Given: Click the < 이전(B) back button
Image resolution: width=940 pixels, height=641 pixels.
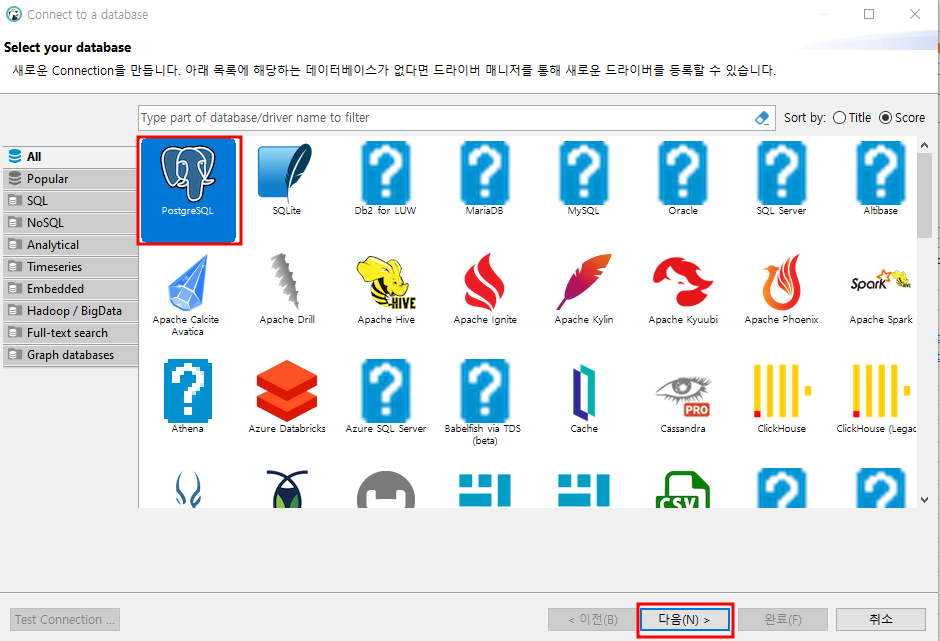Looking at the screenshot, I should [593, 619].
